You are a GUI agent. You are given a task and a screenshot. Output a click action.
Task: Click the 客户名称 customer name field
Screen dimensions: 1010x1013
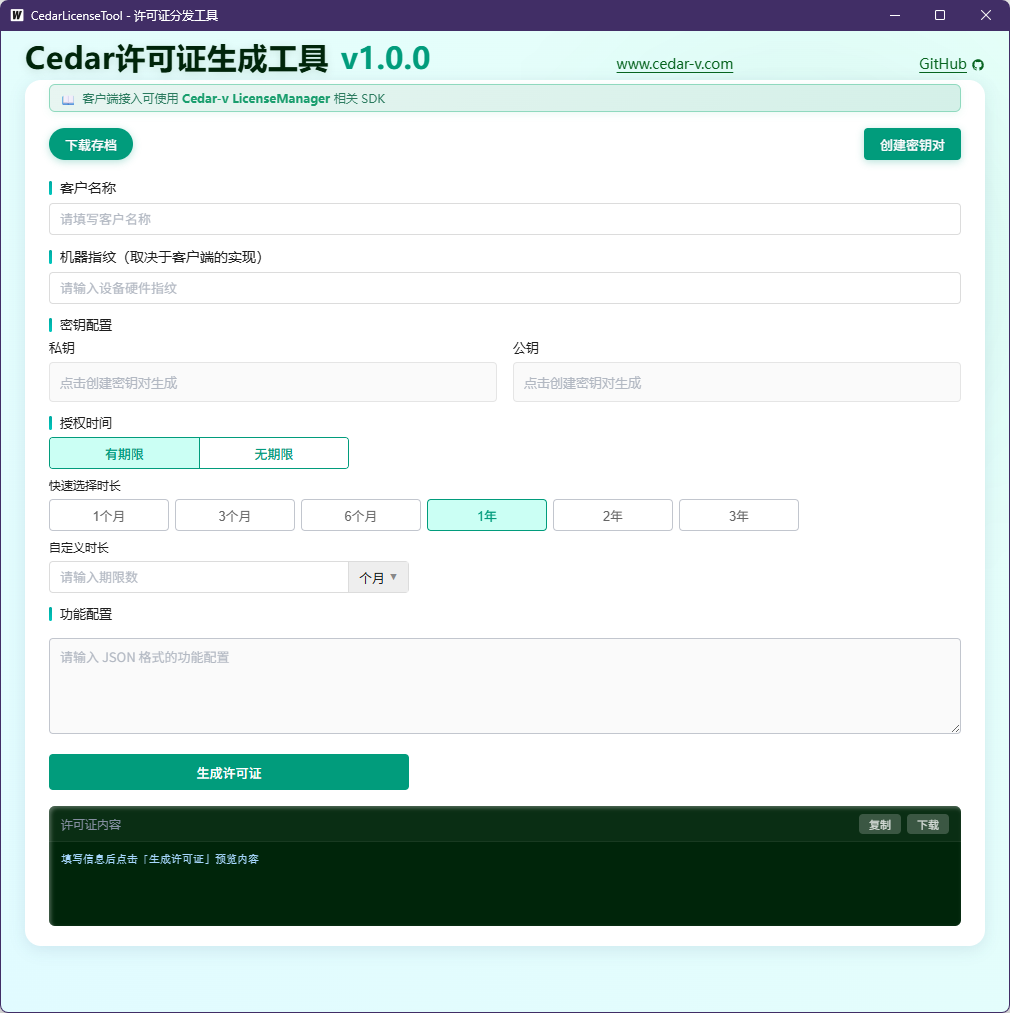pos(505,219)
